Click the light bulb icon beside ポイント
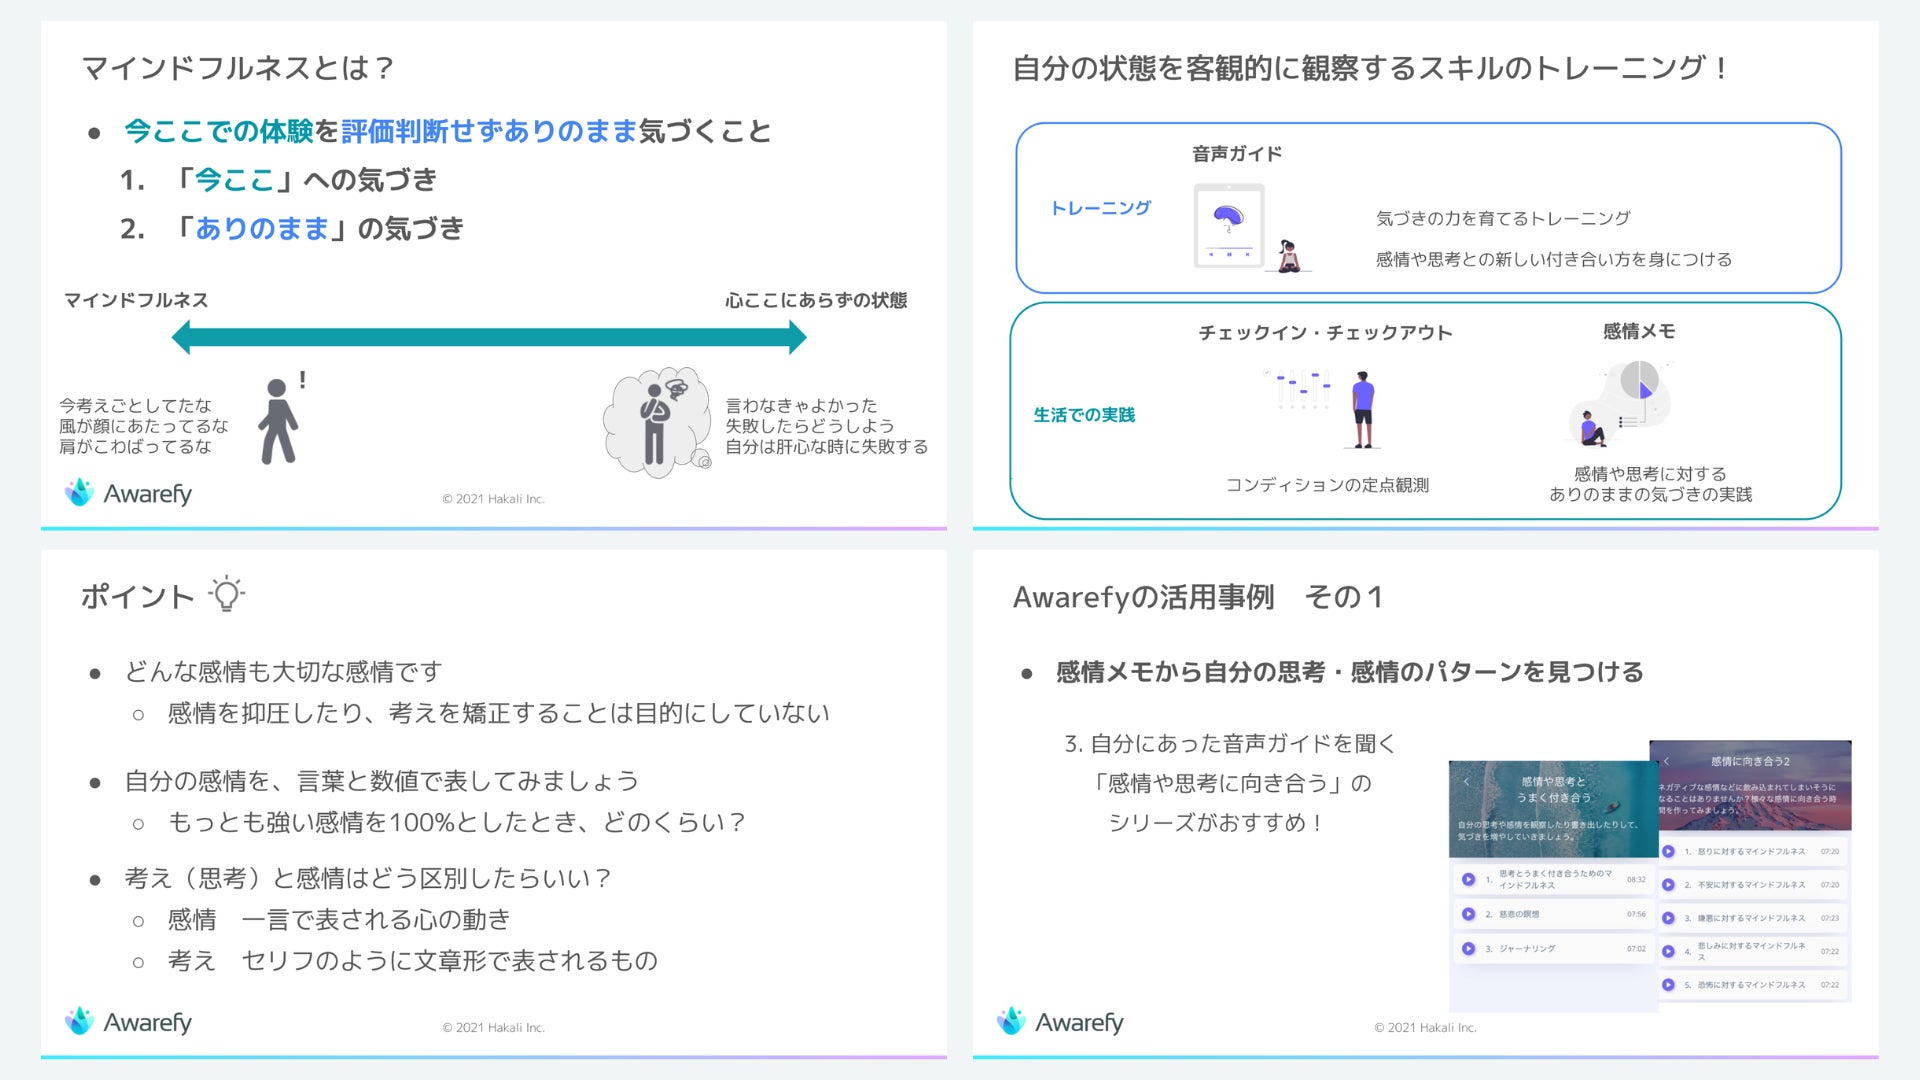 pyautogui.click(x=227, y=594)
